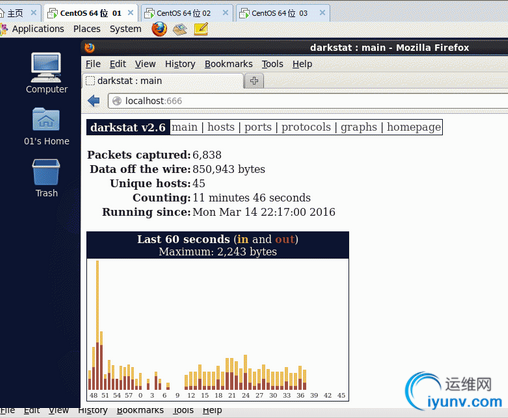508x418 pixels.
Task: Close the CentOS 64 位 02 VM tab
Action: tap(225, 13)
